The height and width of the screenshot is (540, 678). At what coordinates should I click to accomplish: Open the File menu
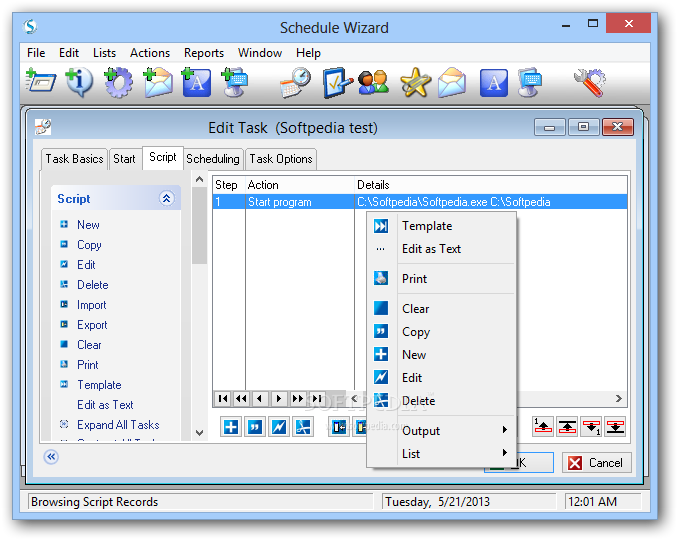[36, 53]
